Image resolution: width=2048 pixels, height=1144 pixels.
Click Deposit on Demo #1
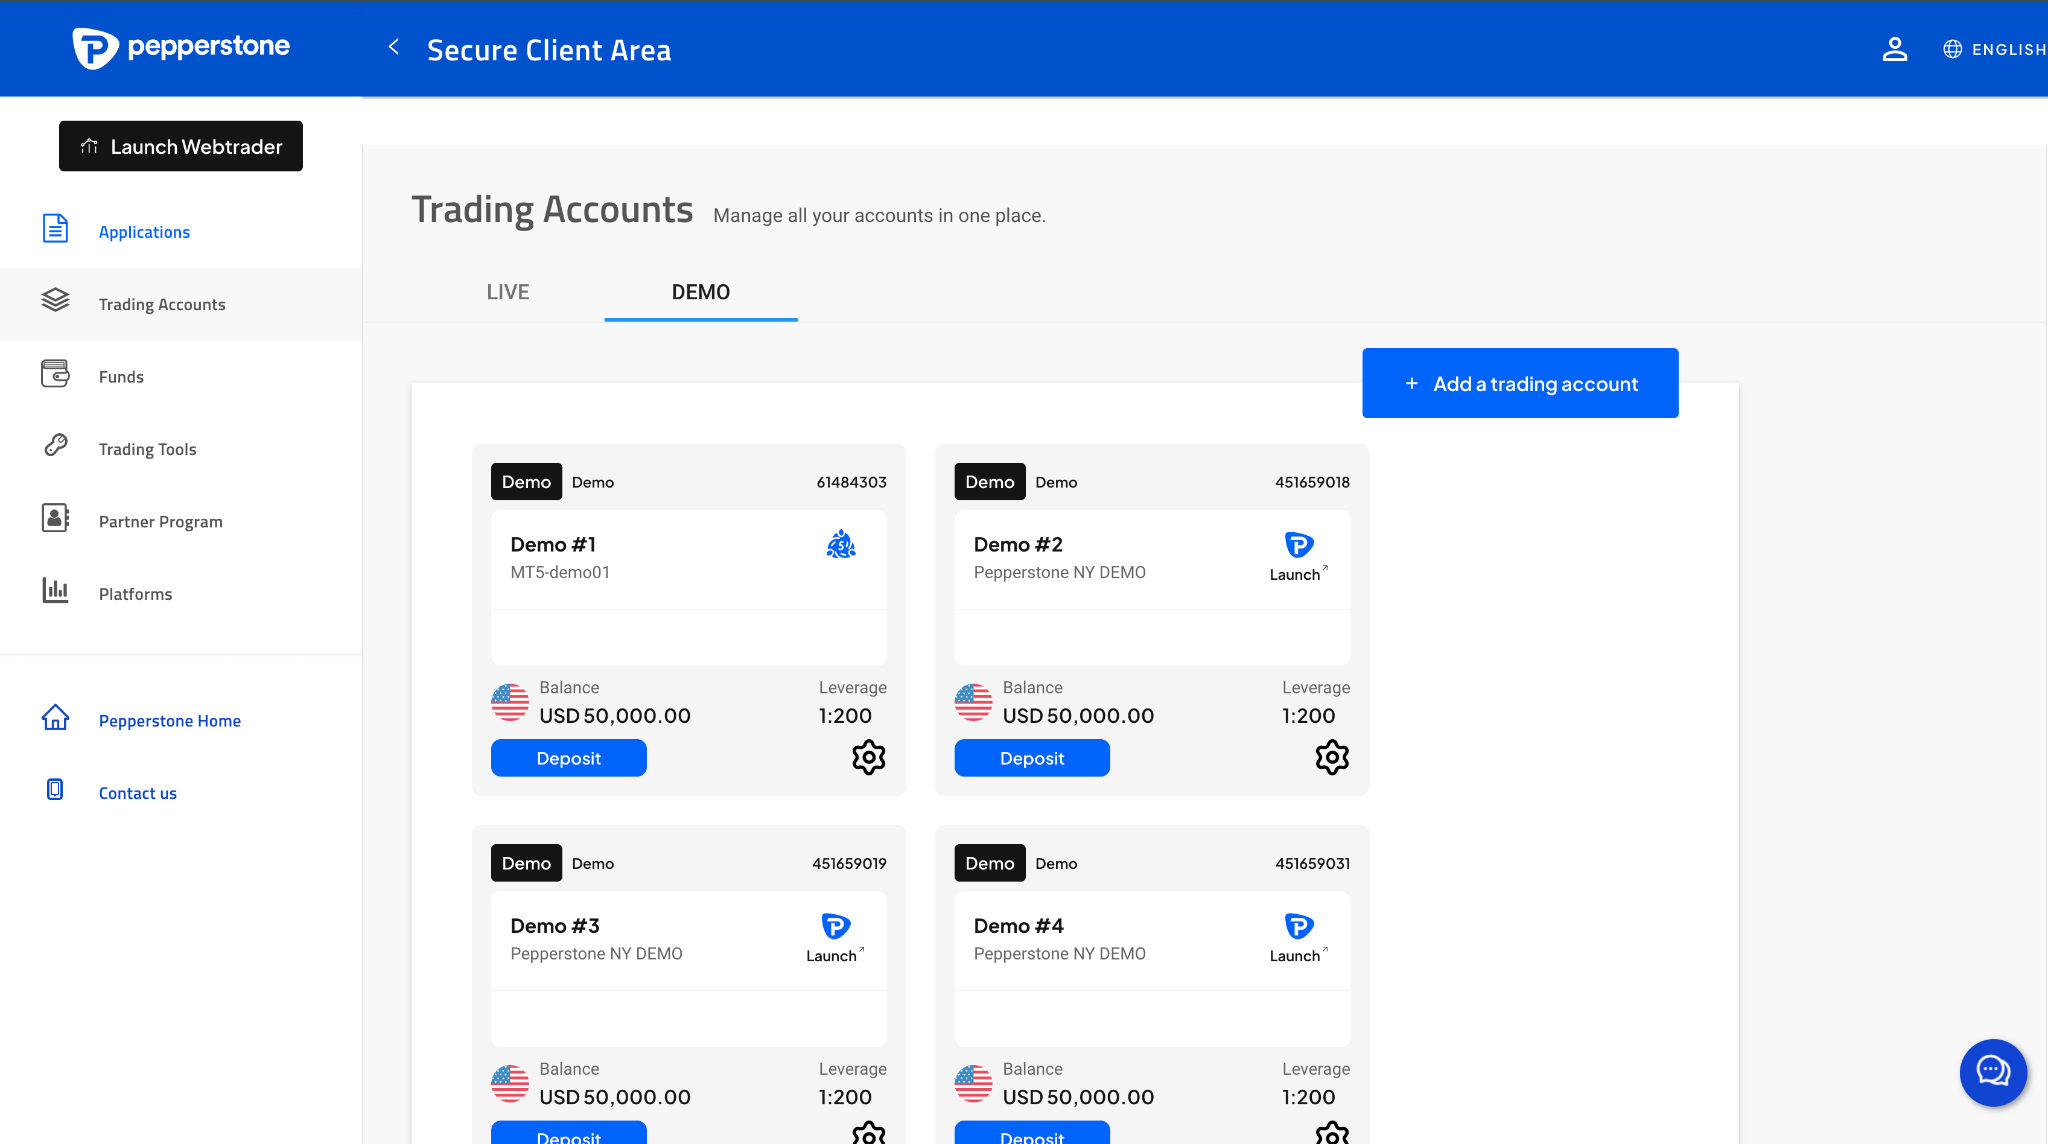[x=568, y=758]
